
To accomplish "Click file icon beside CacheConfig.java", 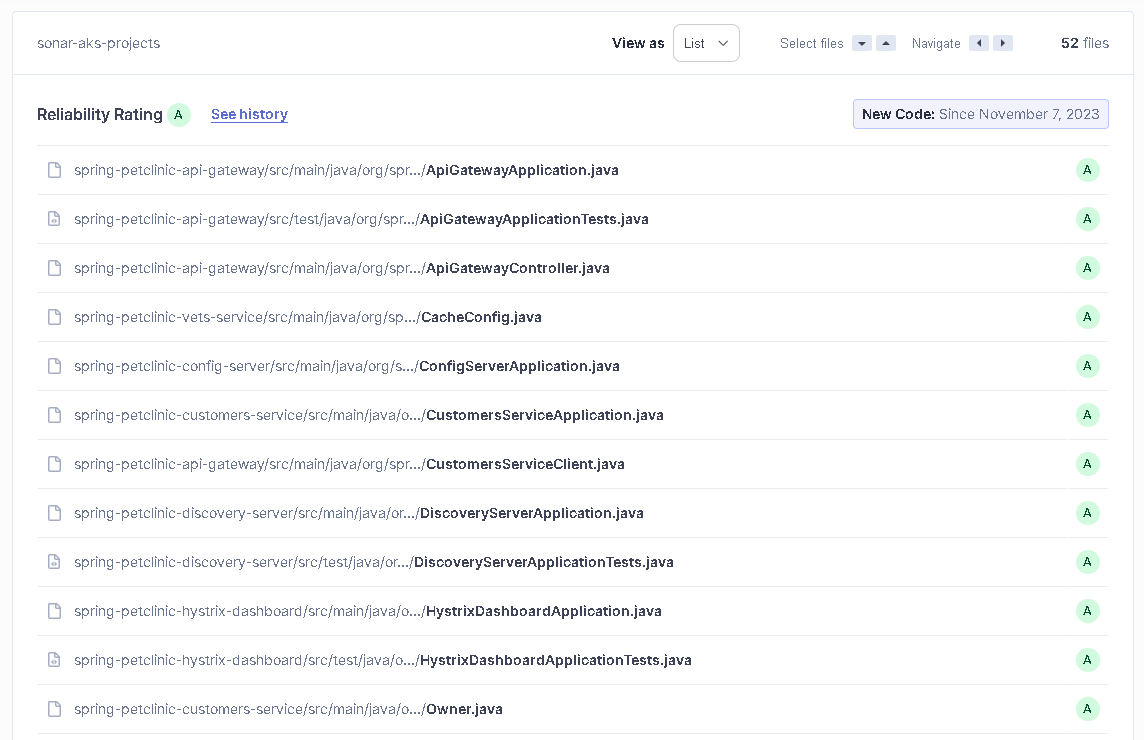I will (54, 317).
